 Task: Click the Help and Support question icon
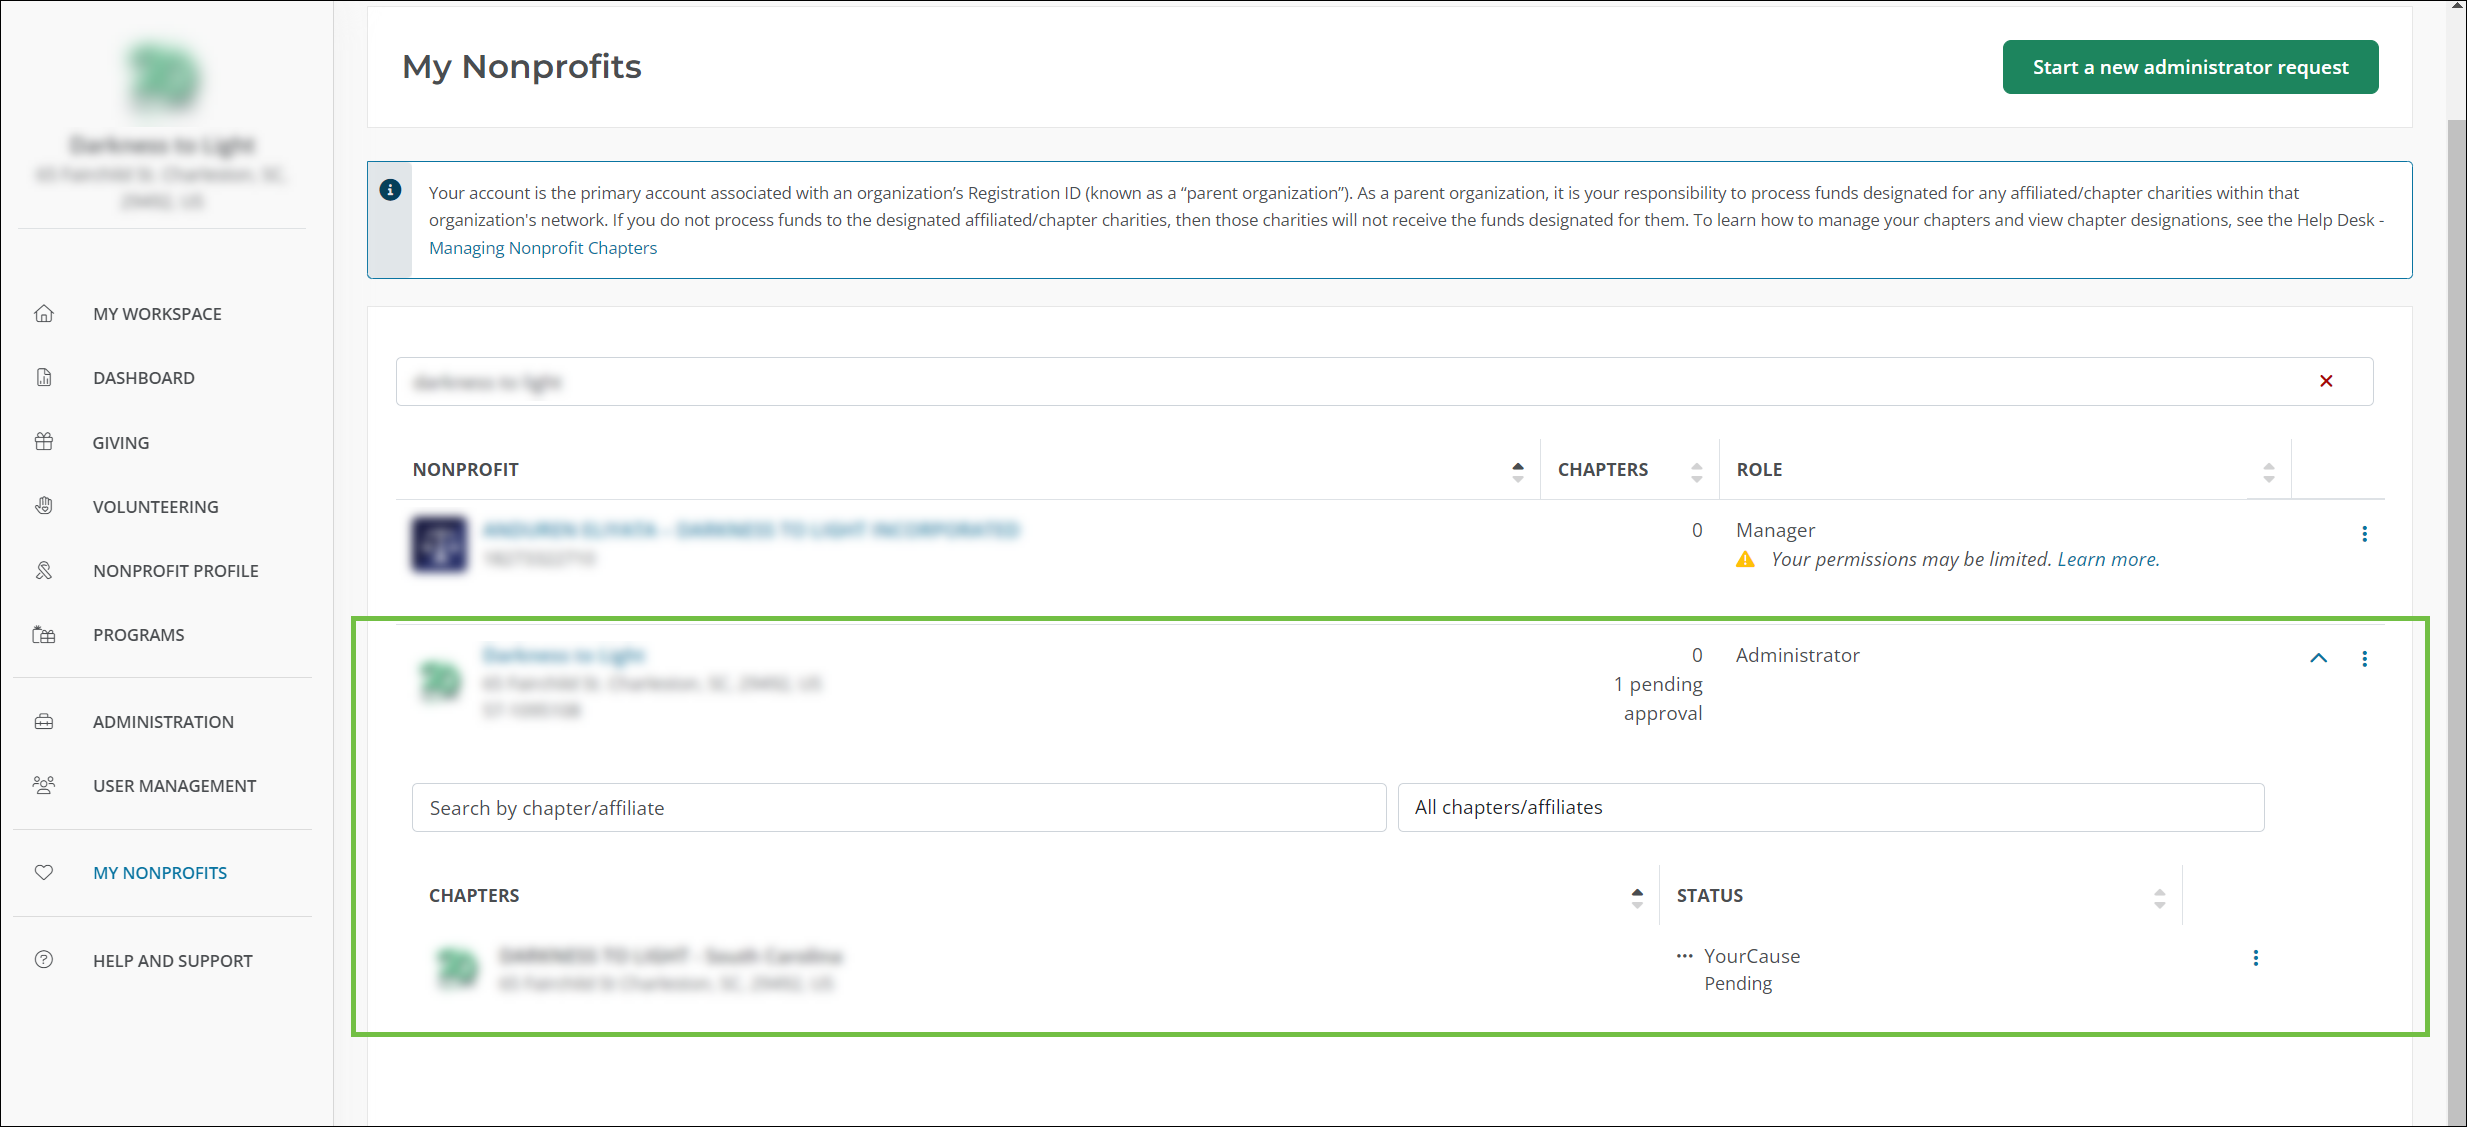[44, 960]
